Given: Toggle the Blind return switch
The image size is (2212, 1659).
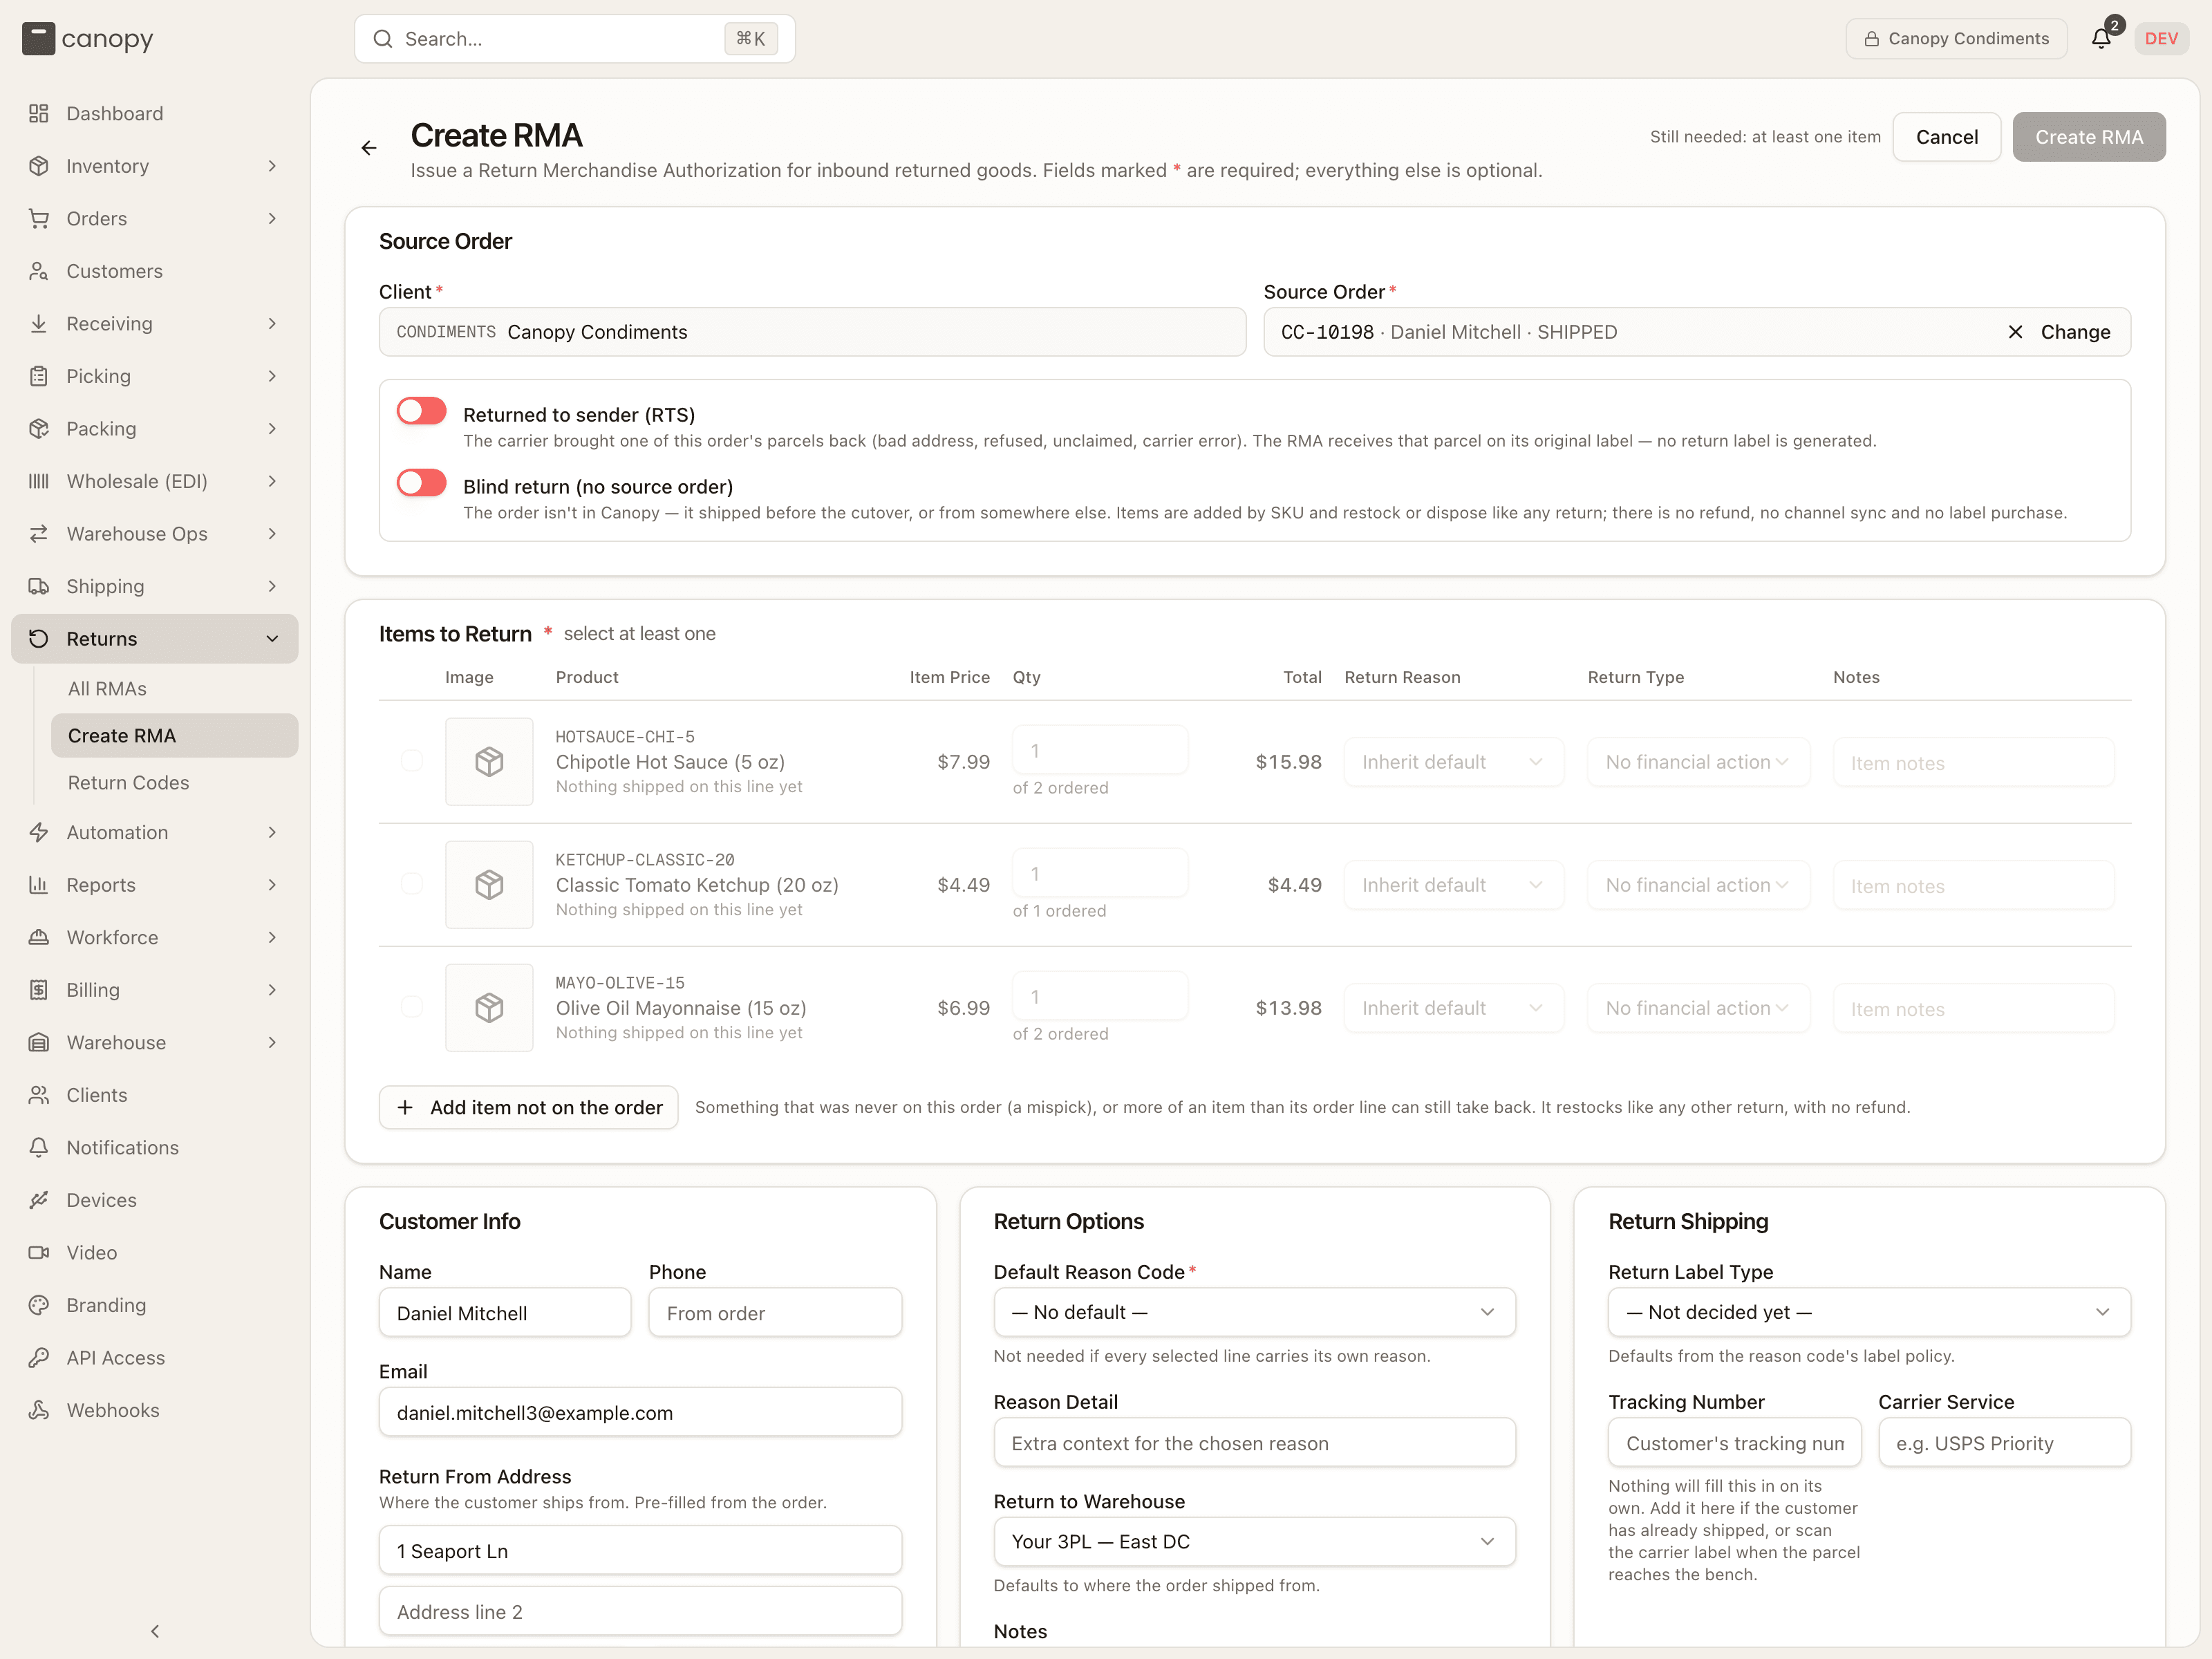Looking at the screenshot, I should tap(421, 483).
